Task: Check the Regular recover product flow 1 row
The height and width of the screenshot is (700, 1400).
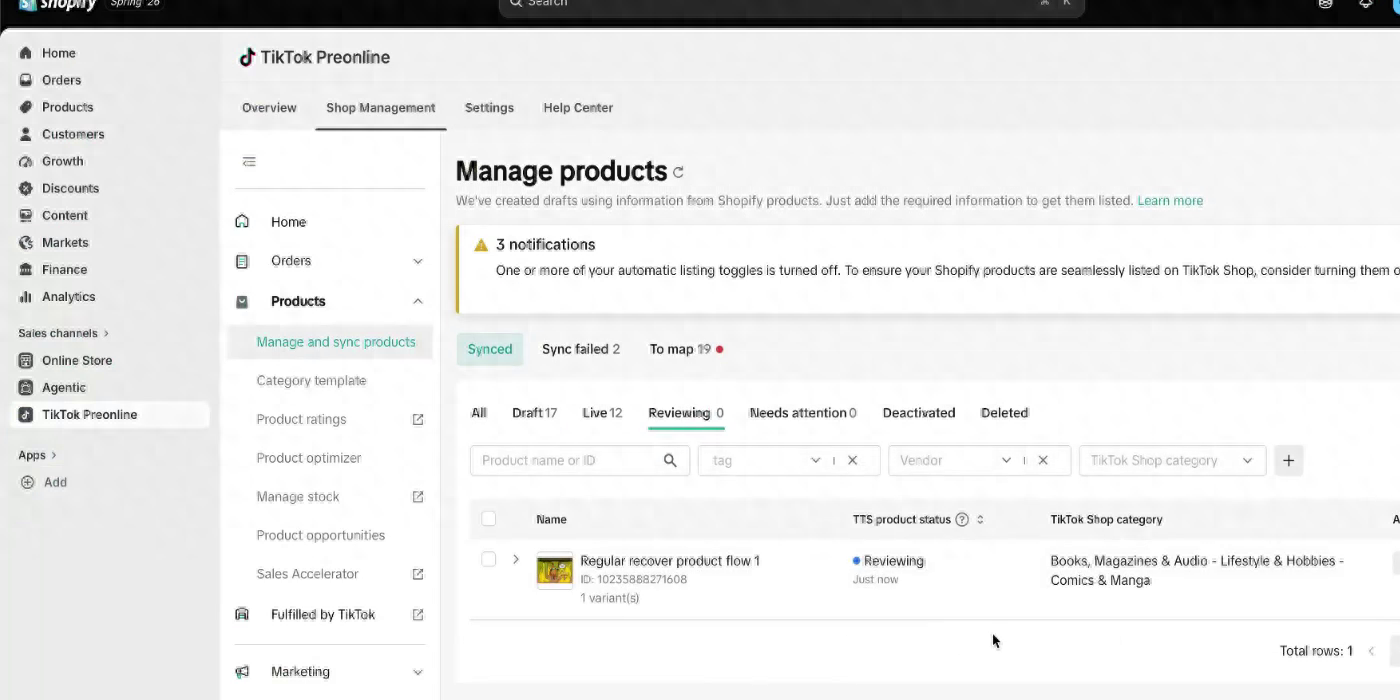Action: (x=488, y=559)
